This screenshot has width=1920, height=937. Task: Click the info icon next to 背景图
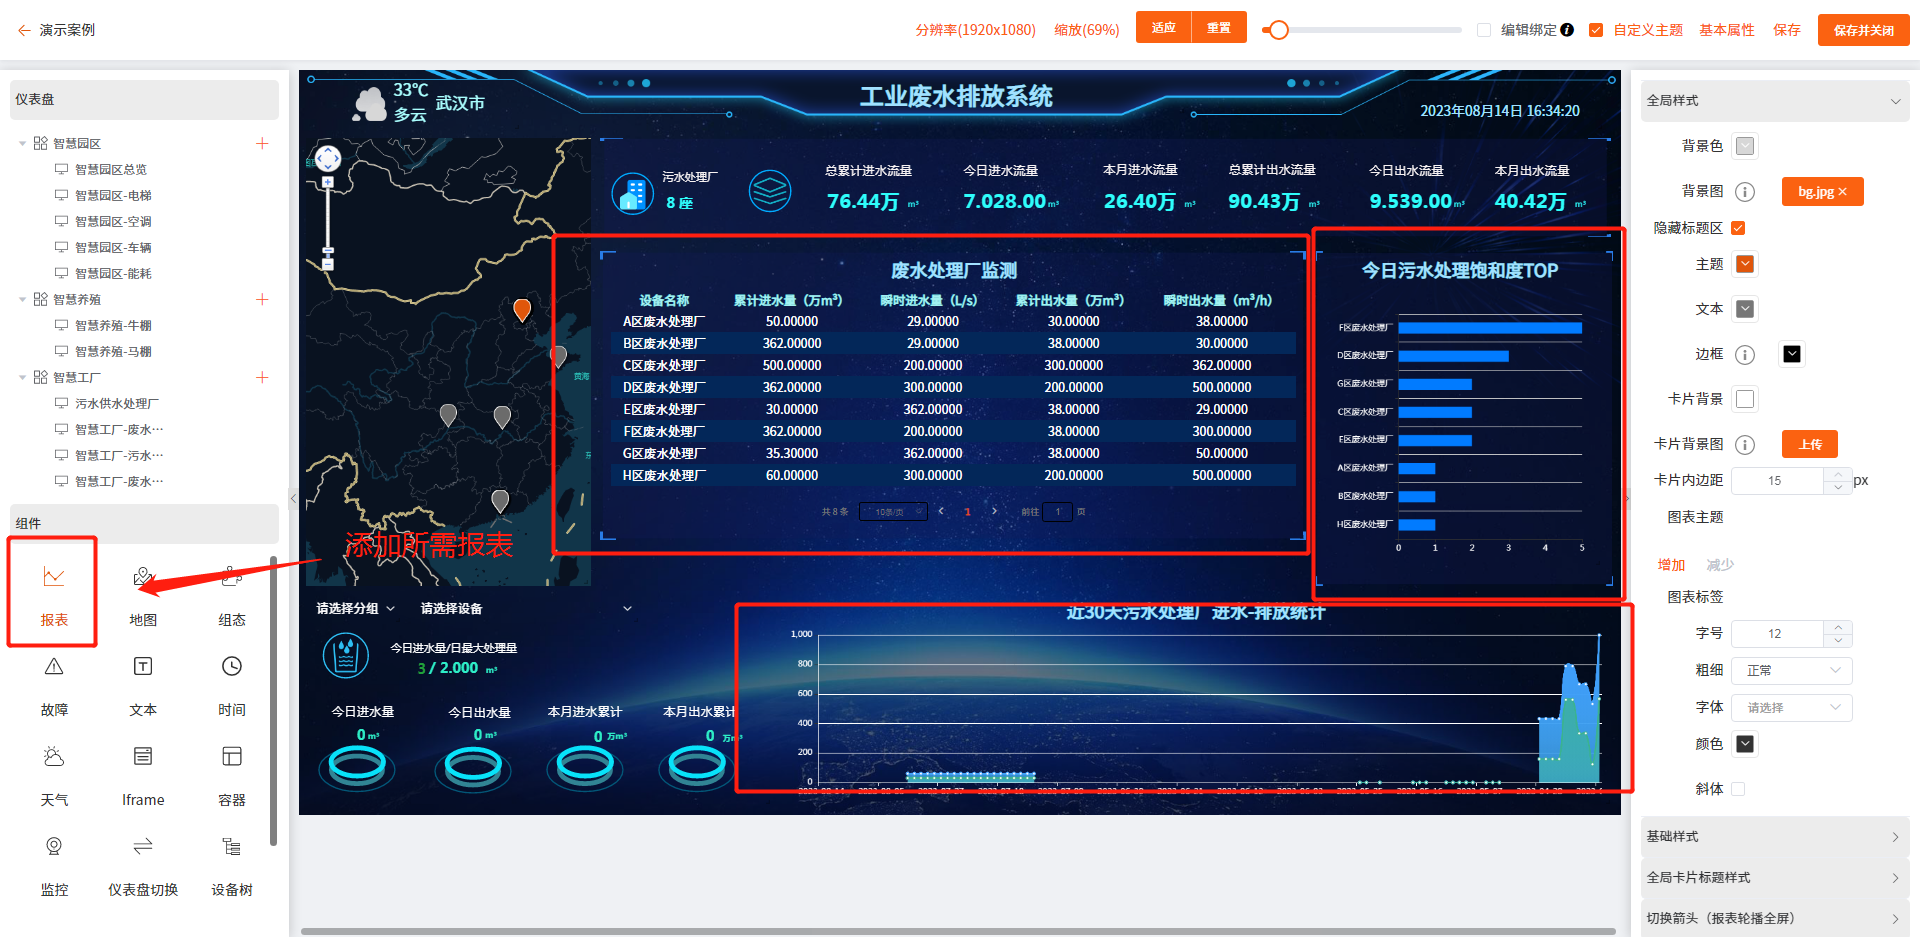(1745, 191)
